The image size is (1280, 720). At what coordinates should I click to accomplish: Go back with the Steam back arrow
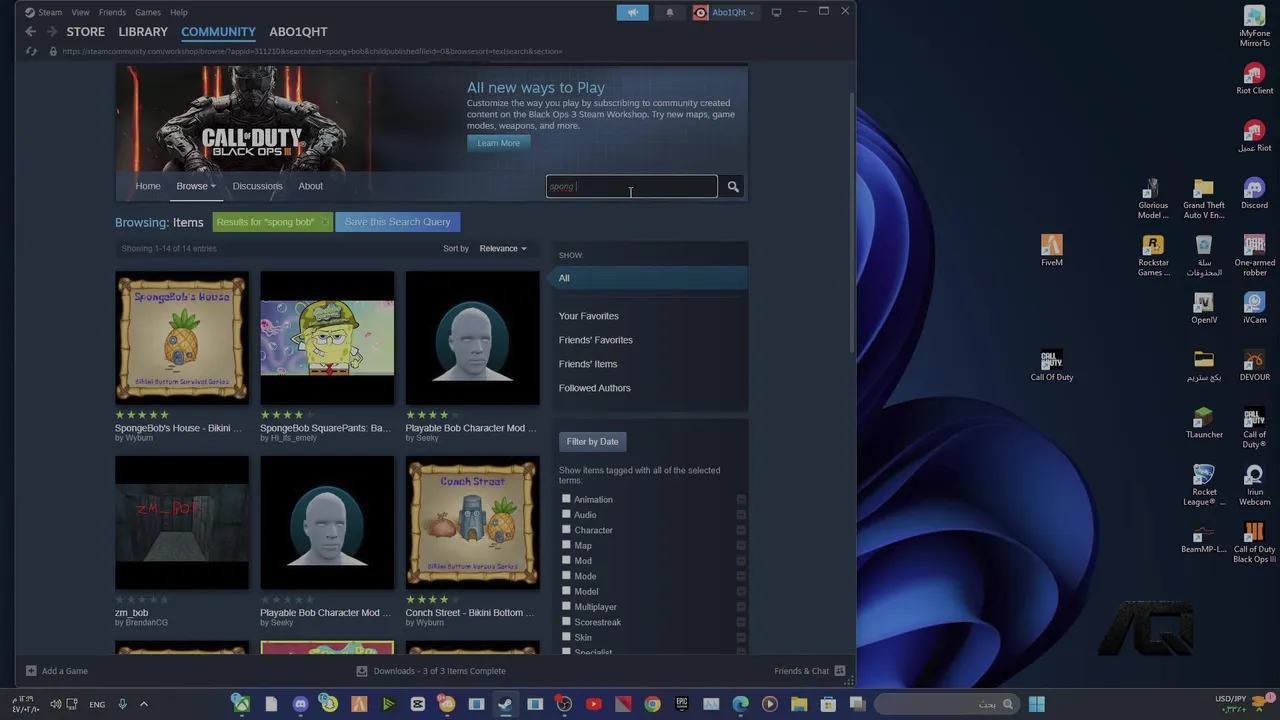[x=30, y=32]
